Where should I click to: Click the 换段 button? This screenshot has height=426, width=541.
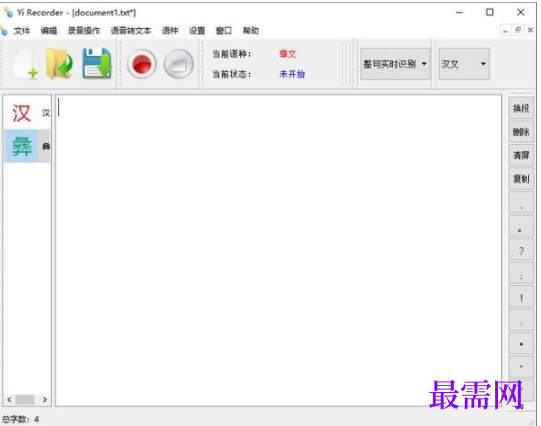(x=521, y=109)
